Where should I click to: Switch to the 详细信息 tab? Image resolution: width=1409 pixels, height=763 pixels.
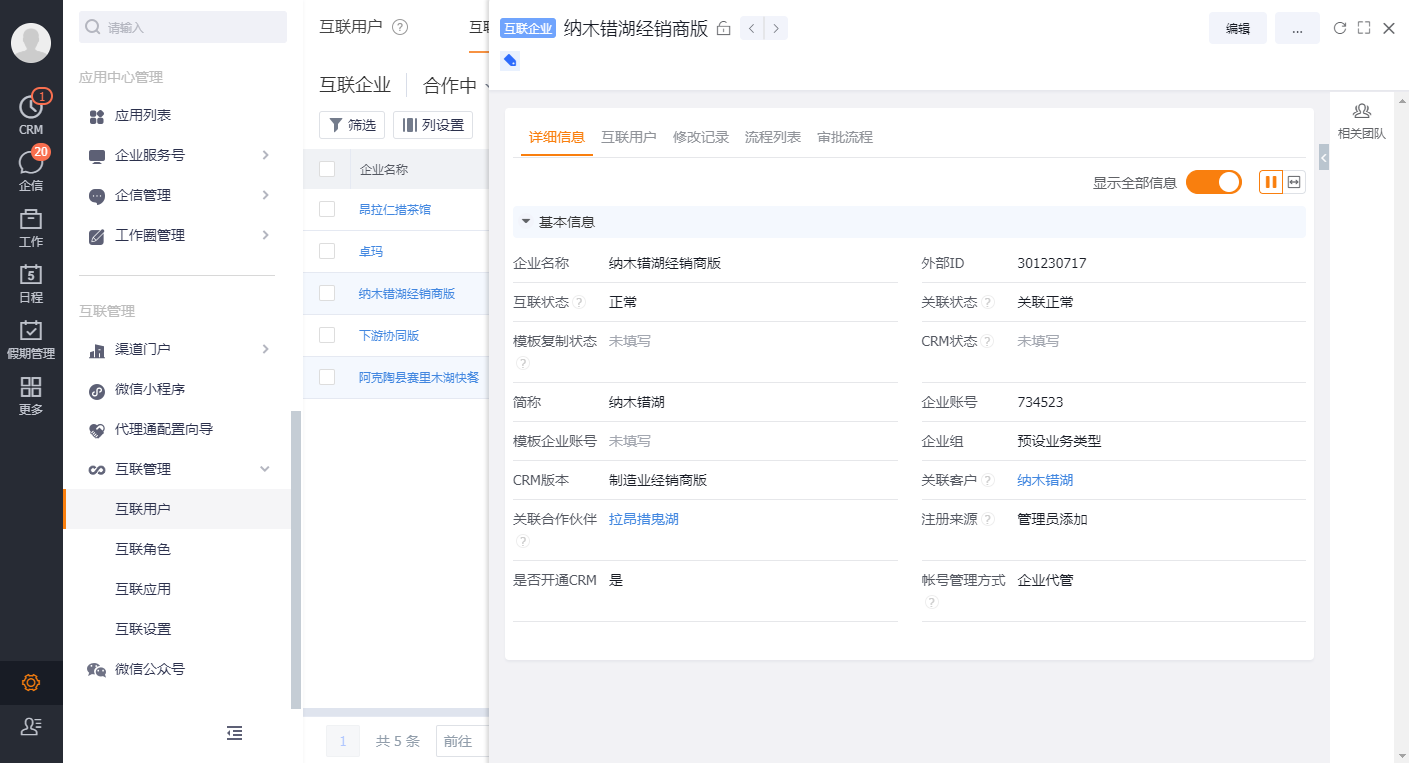point(557,137)
